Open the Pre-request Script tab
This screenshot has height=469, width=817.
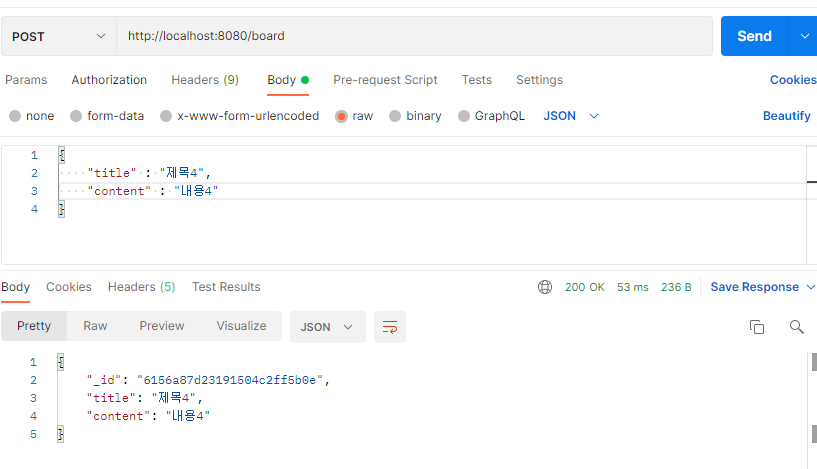tap(386, 80)
